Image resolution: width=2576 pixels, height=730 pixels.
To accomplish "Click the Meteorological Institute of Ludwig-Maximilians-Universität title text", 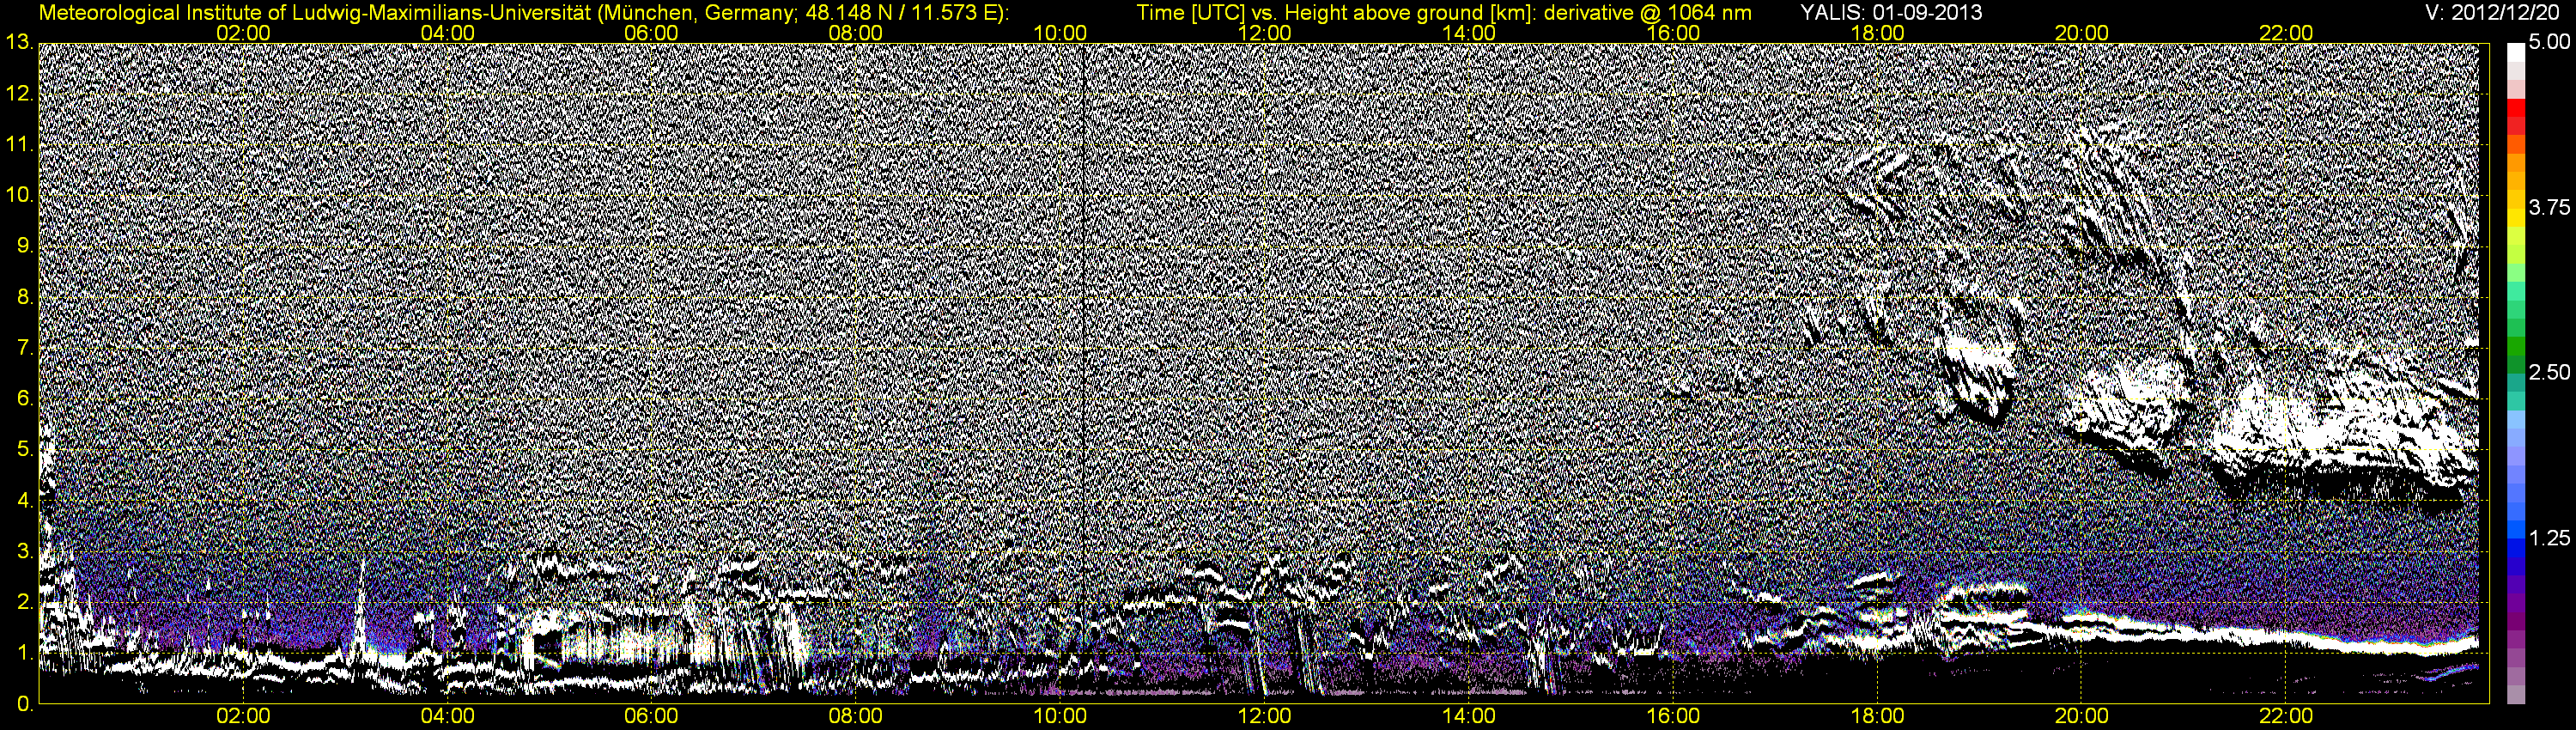I will click(x=524, y=13).
